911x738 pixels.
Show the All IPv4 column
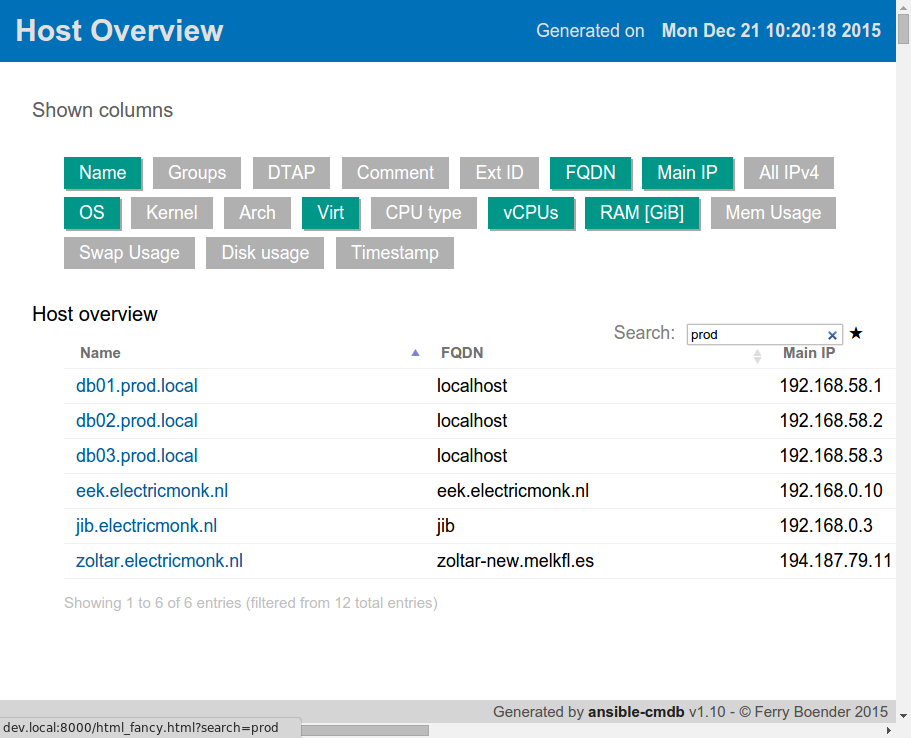click(788, 173)
